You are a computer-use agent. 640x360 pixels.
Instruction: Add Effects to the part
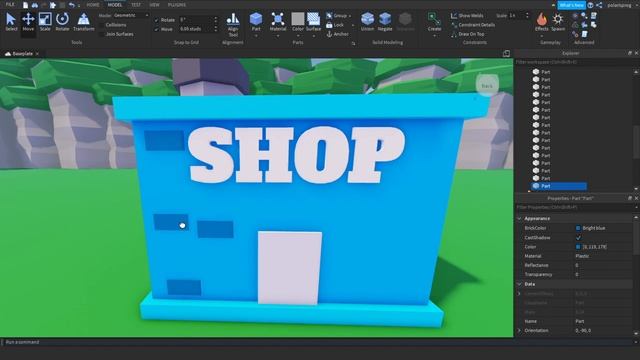pos(542,21)
